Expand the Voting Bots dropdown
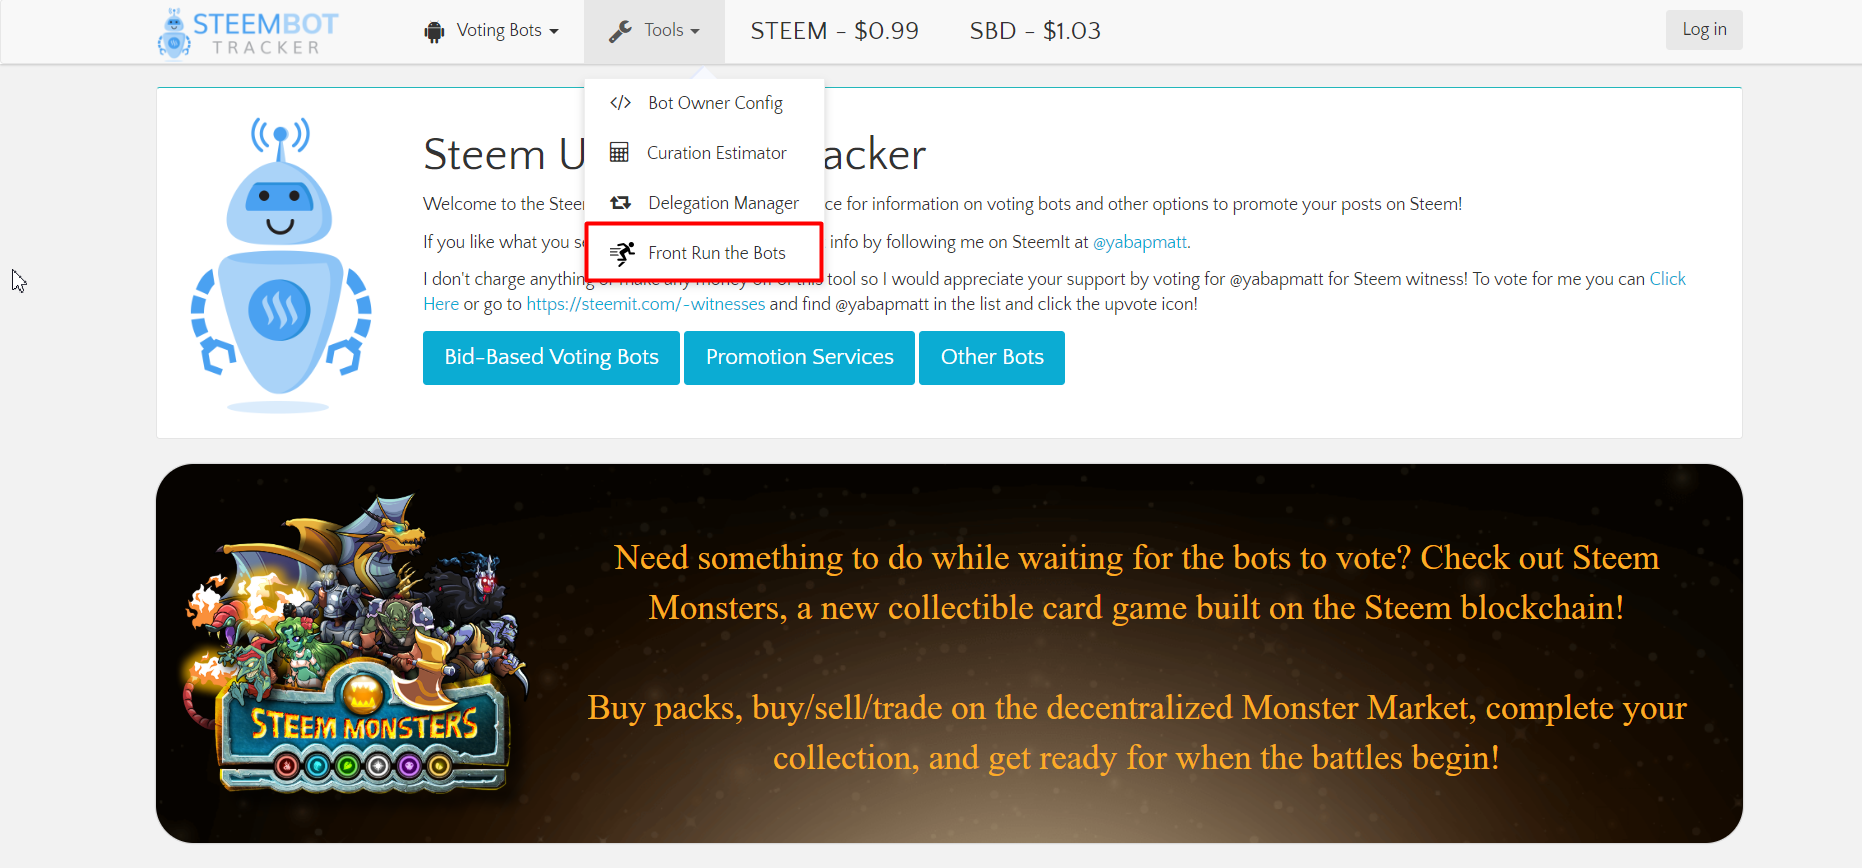Image resolution: width=1862 pixels, height=868 pixels. pos(491,32)
